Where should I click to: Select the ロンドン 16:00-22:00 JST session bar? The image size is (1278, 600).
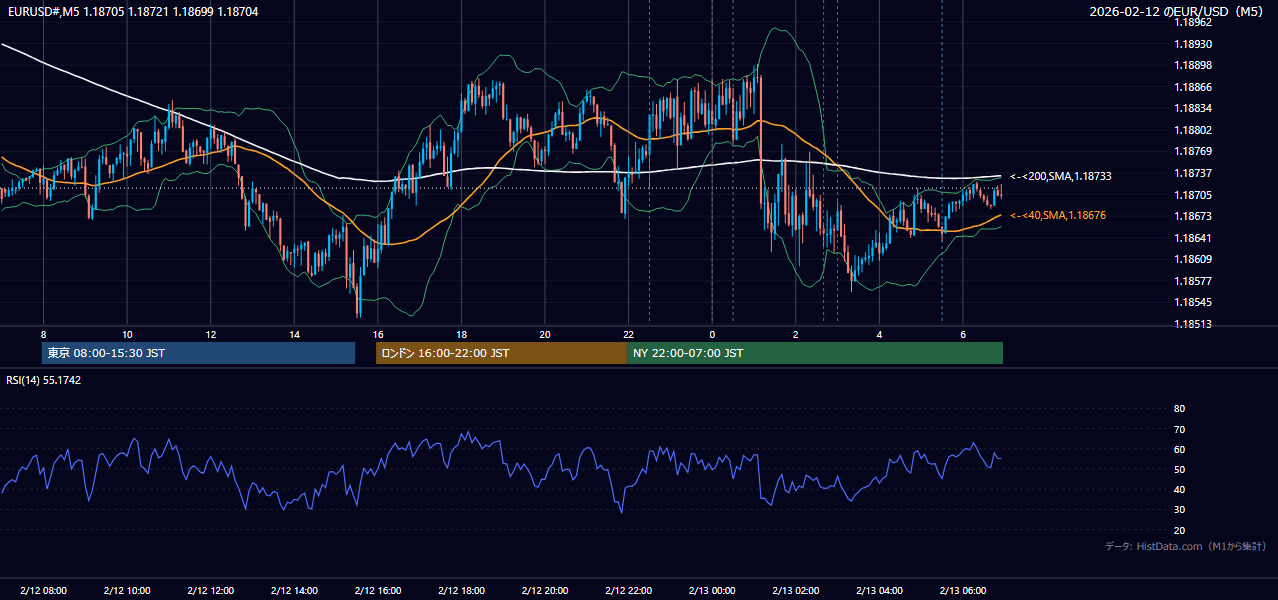click(501, 353)
